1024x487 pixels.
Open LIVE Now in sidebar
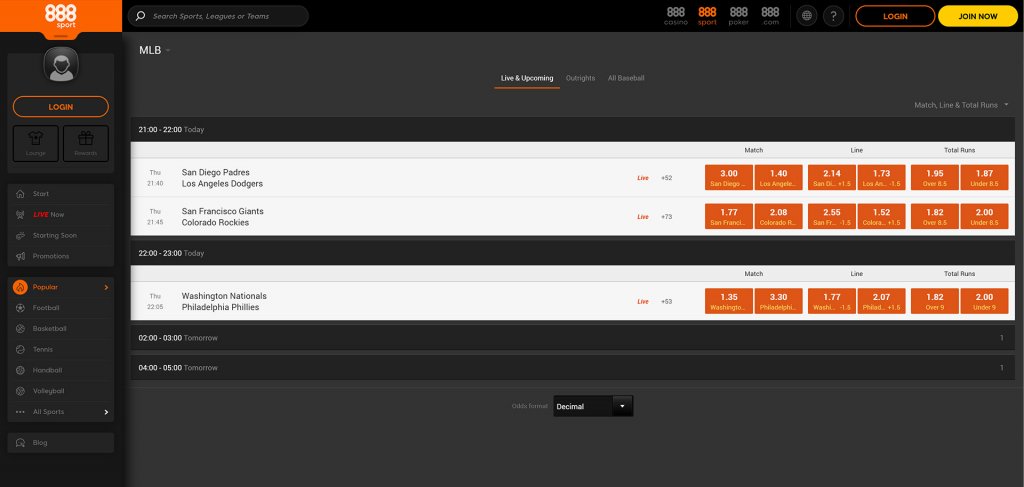61,215
